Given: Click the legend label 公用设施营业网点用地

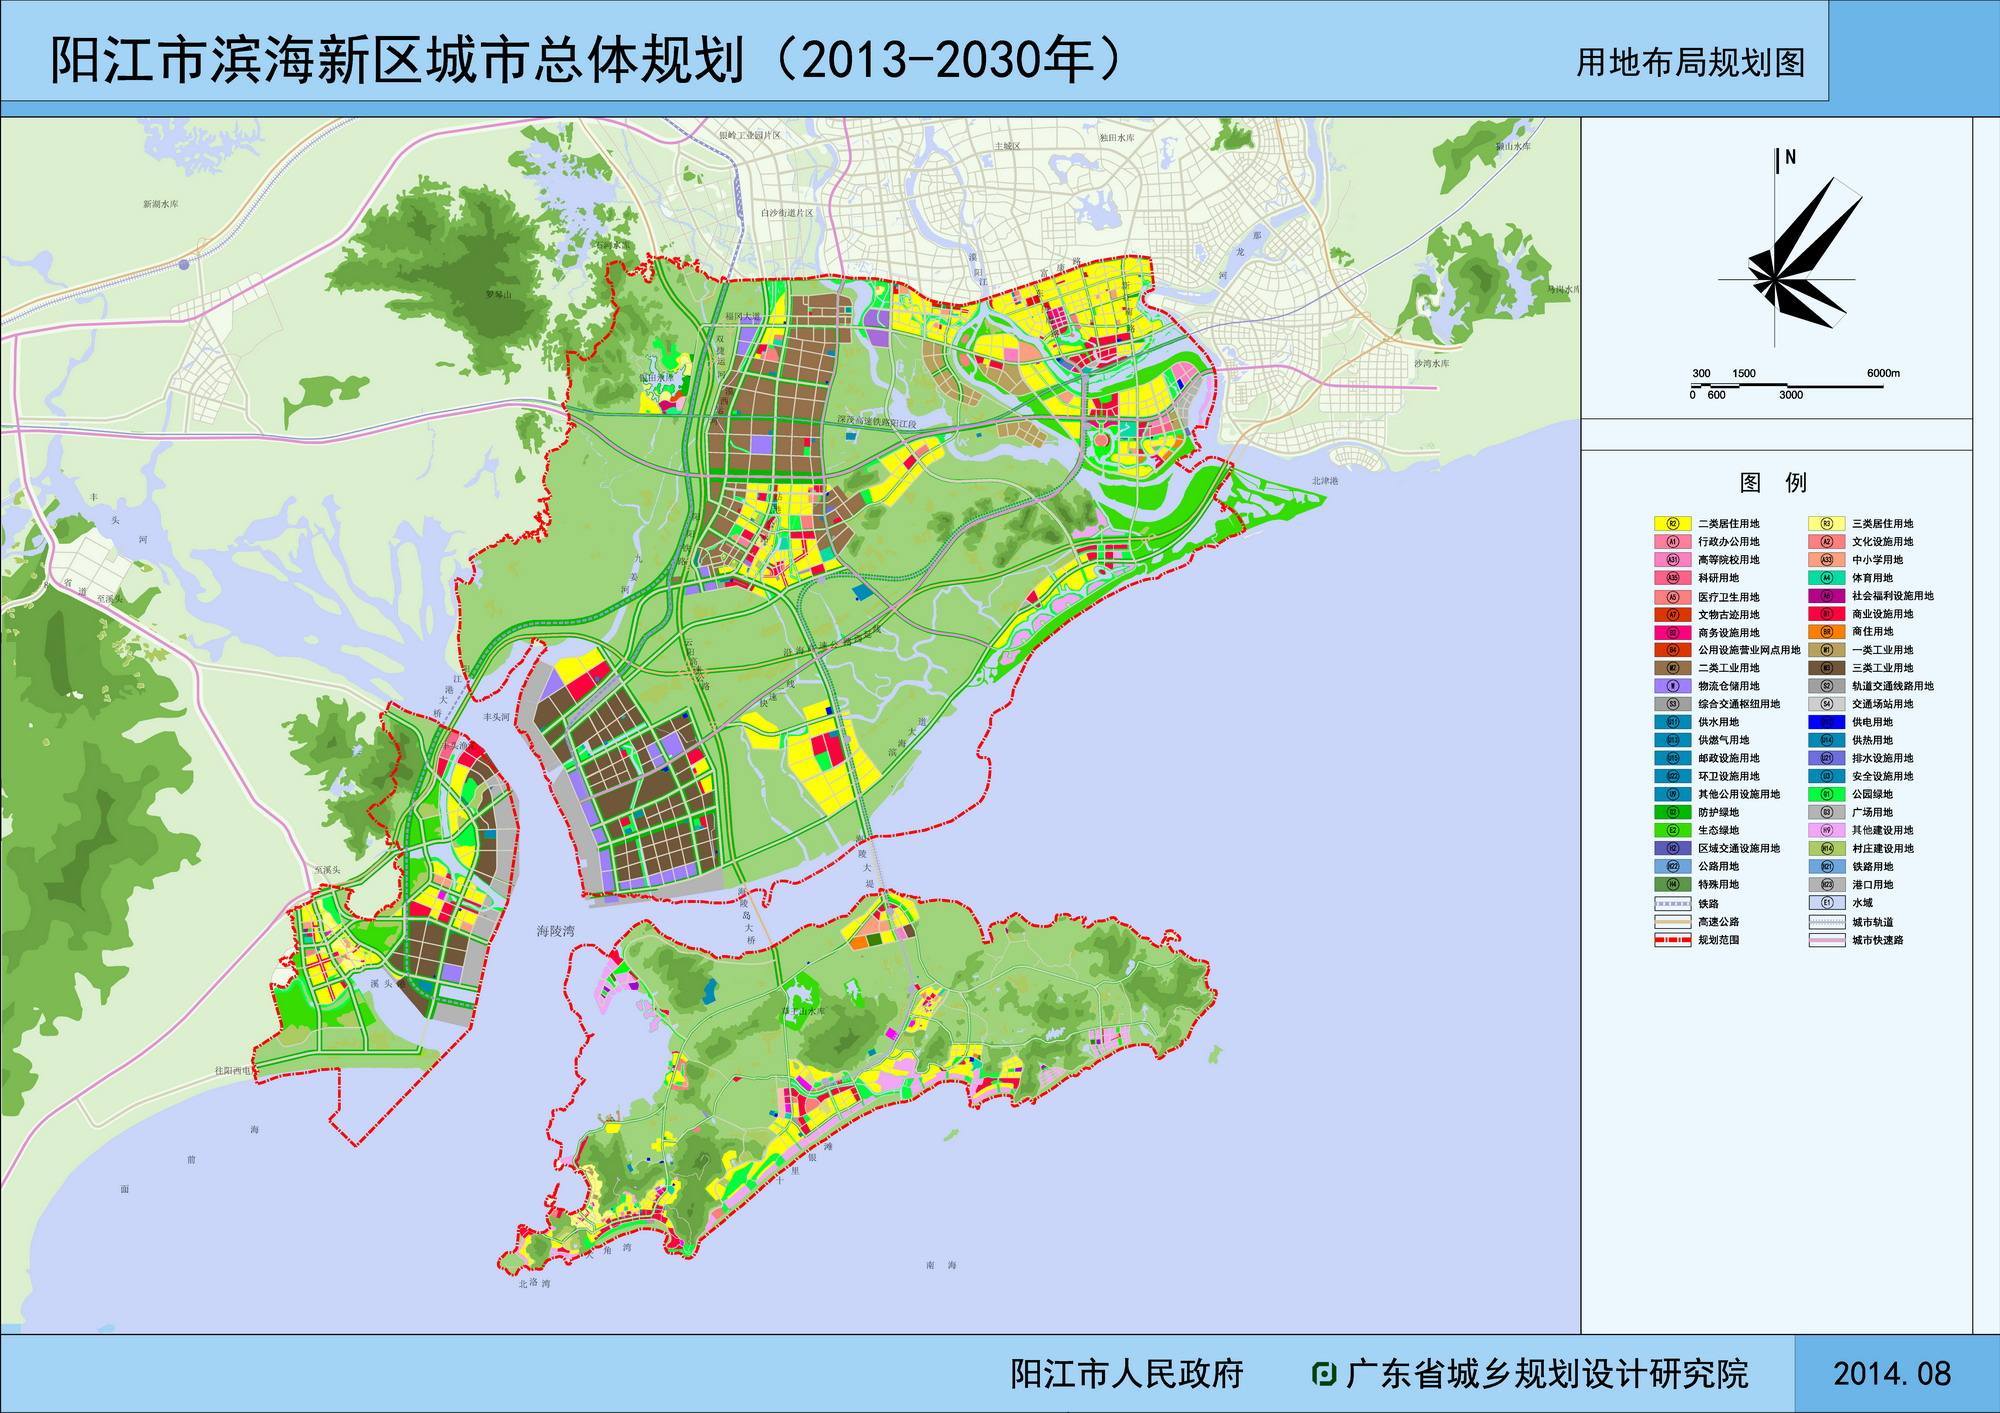Looking at the screenshot, I should (x=1749, y=649).
